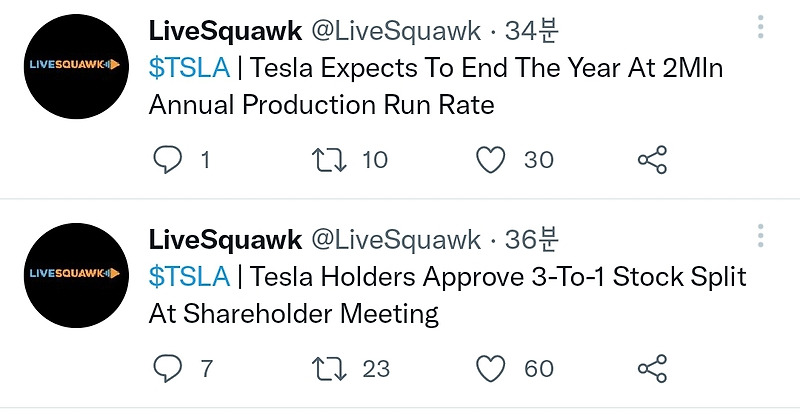The width and height of the screenshot is (800, 417).
Task: Open LiveSquawk avatar on the first tweet
Action: pos(76,66)
